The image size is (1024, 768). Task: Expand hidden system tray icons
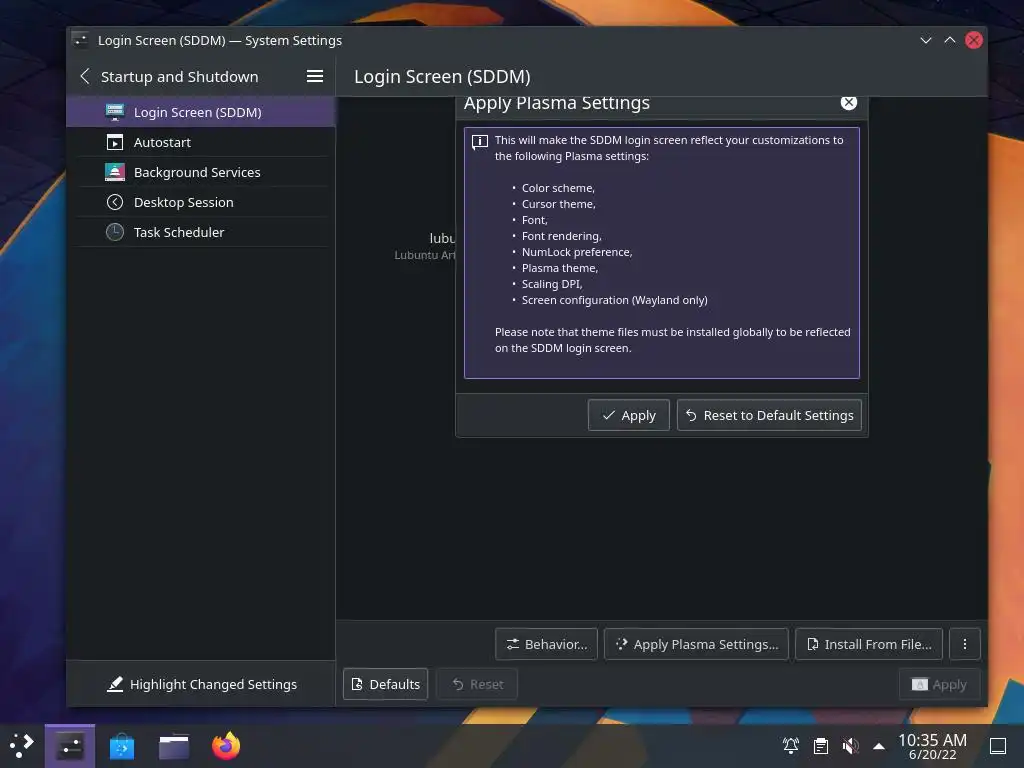(879, 746)
